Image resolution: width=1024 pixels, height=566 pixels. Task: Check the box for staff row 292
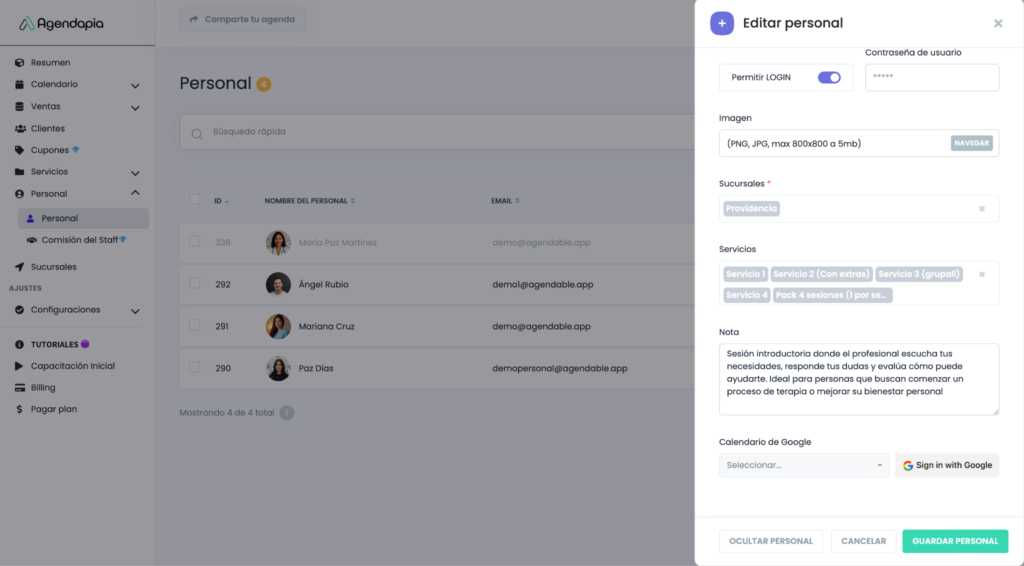tap(194, 284)
